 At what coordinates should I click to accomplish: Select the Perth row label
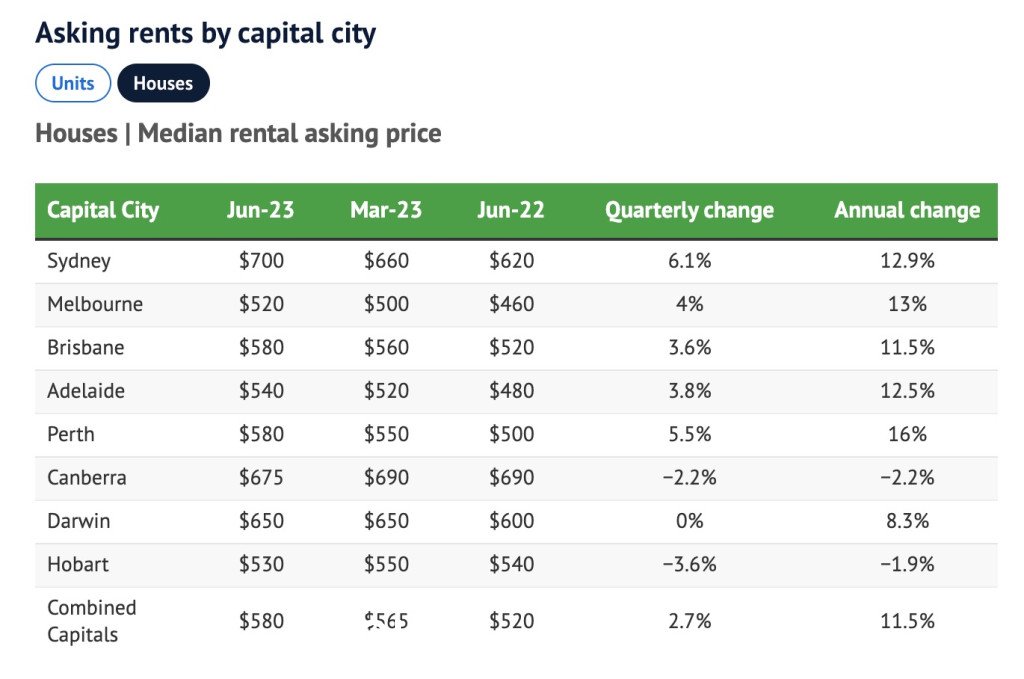pos(71,434)
